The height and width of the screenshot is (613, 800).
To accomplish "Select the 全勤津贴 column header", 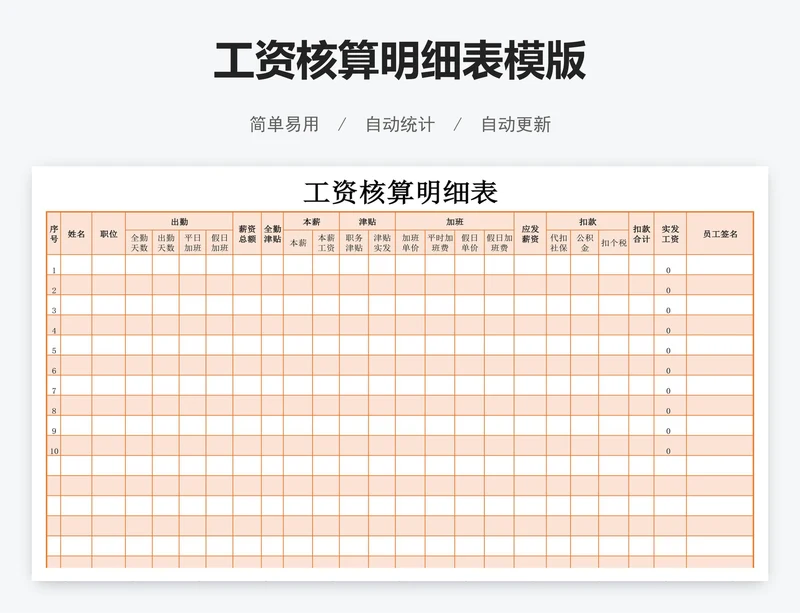I will (272, 234).
